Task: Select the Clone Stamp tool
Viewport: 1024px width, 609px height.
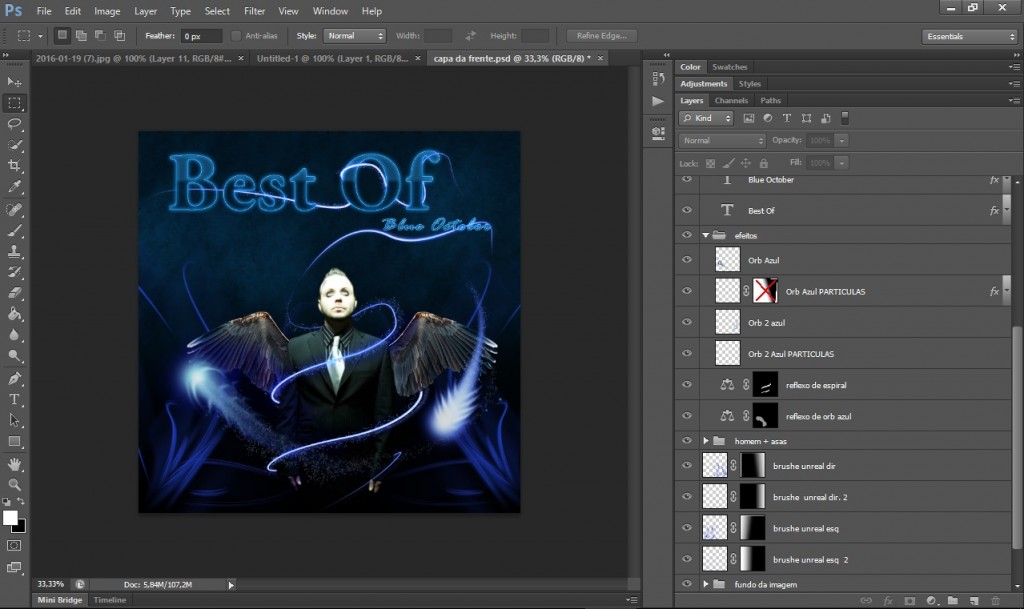Action: tap(14, 251)
